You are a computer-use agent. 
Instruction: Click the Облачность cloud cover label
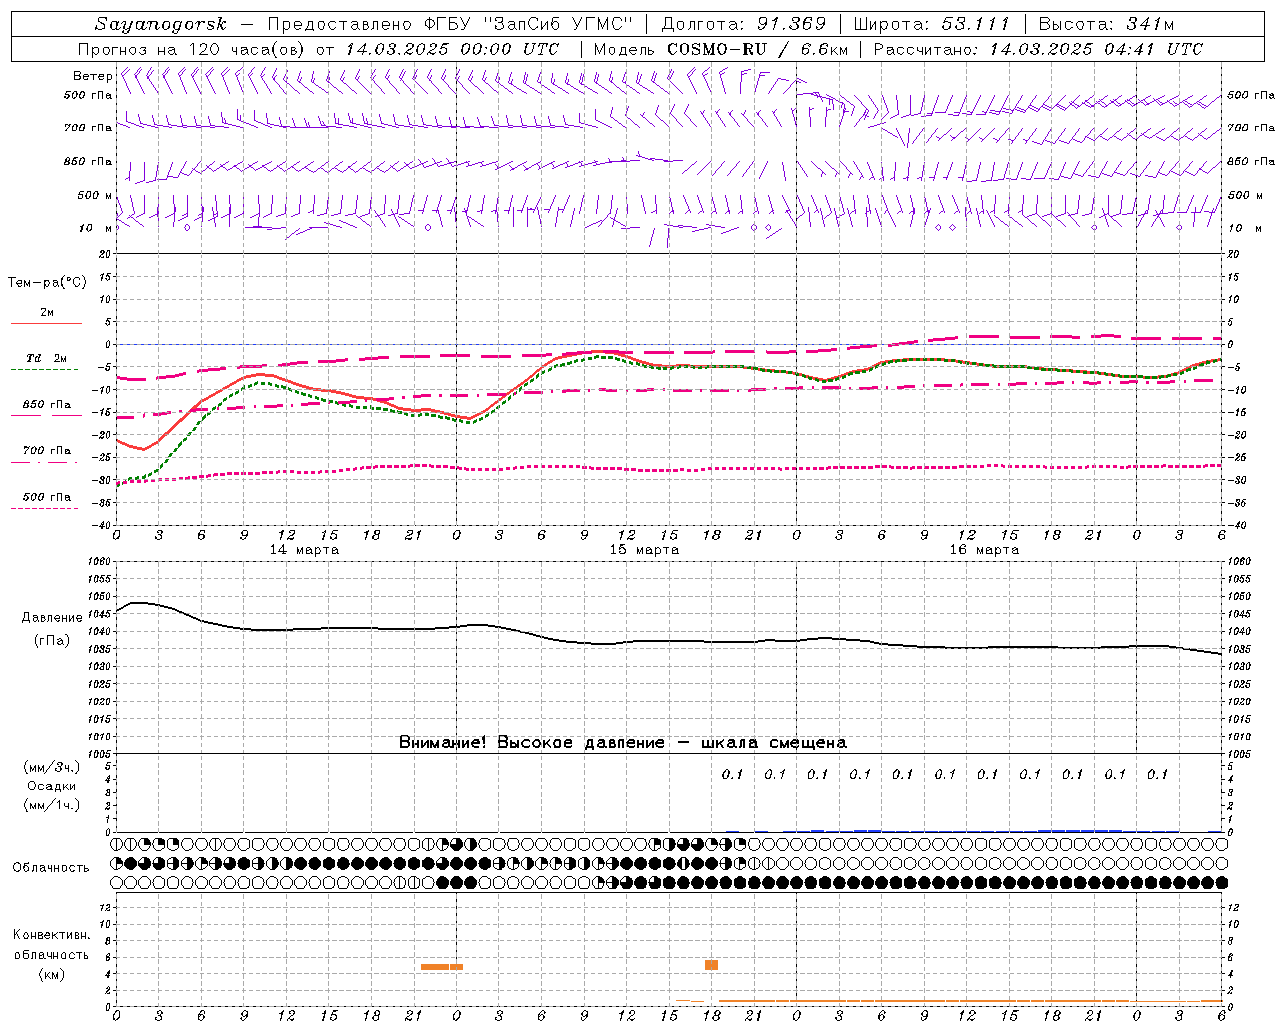pyautogui.click(x=51, y=867)
